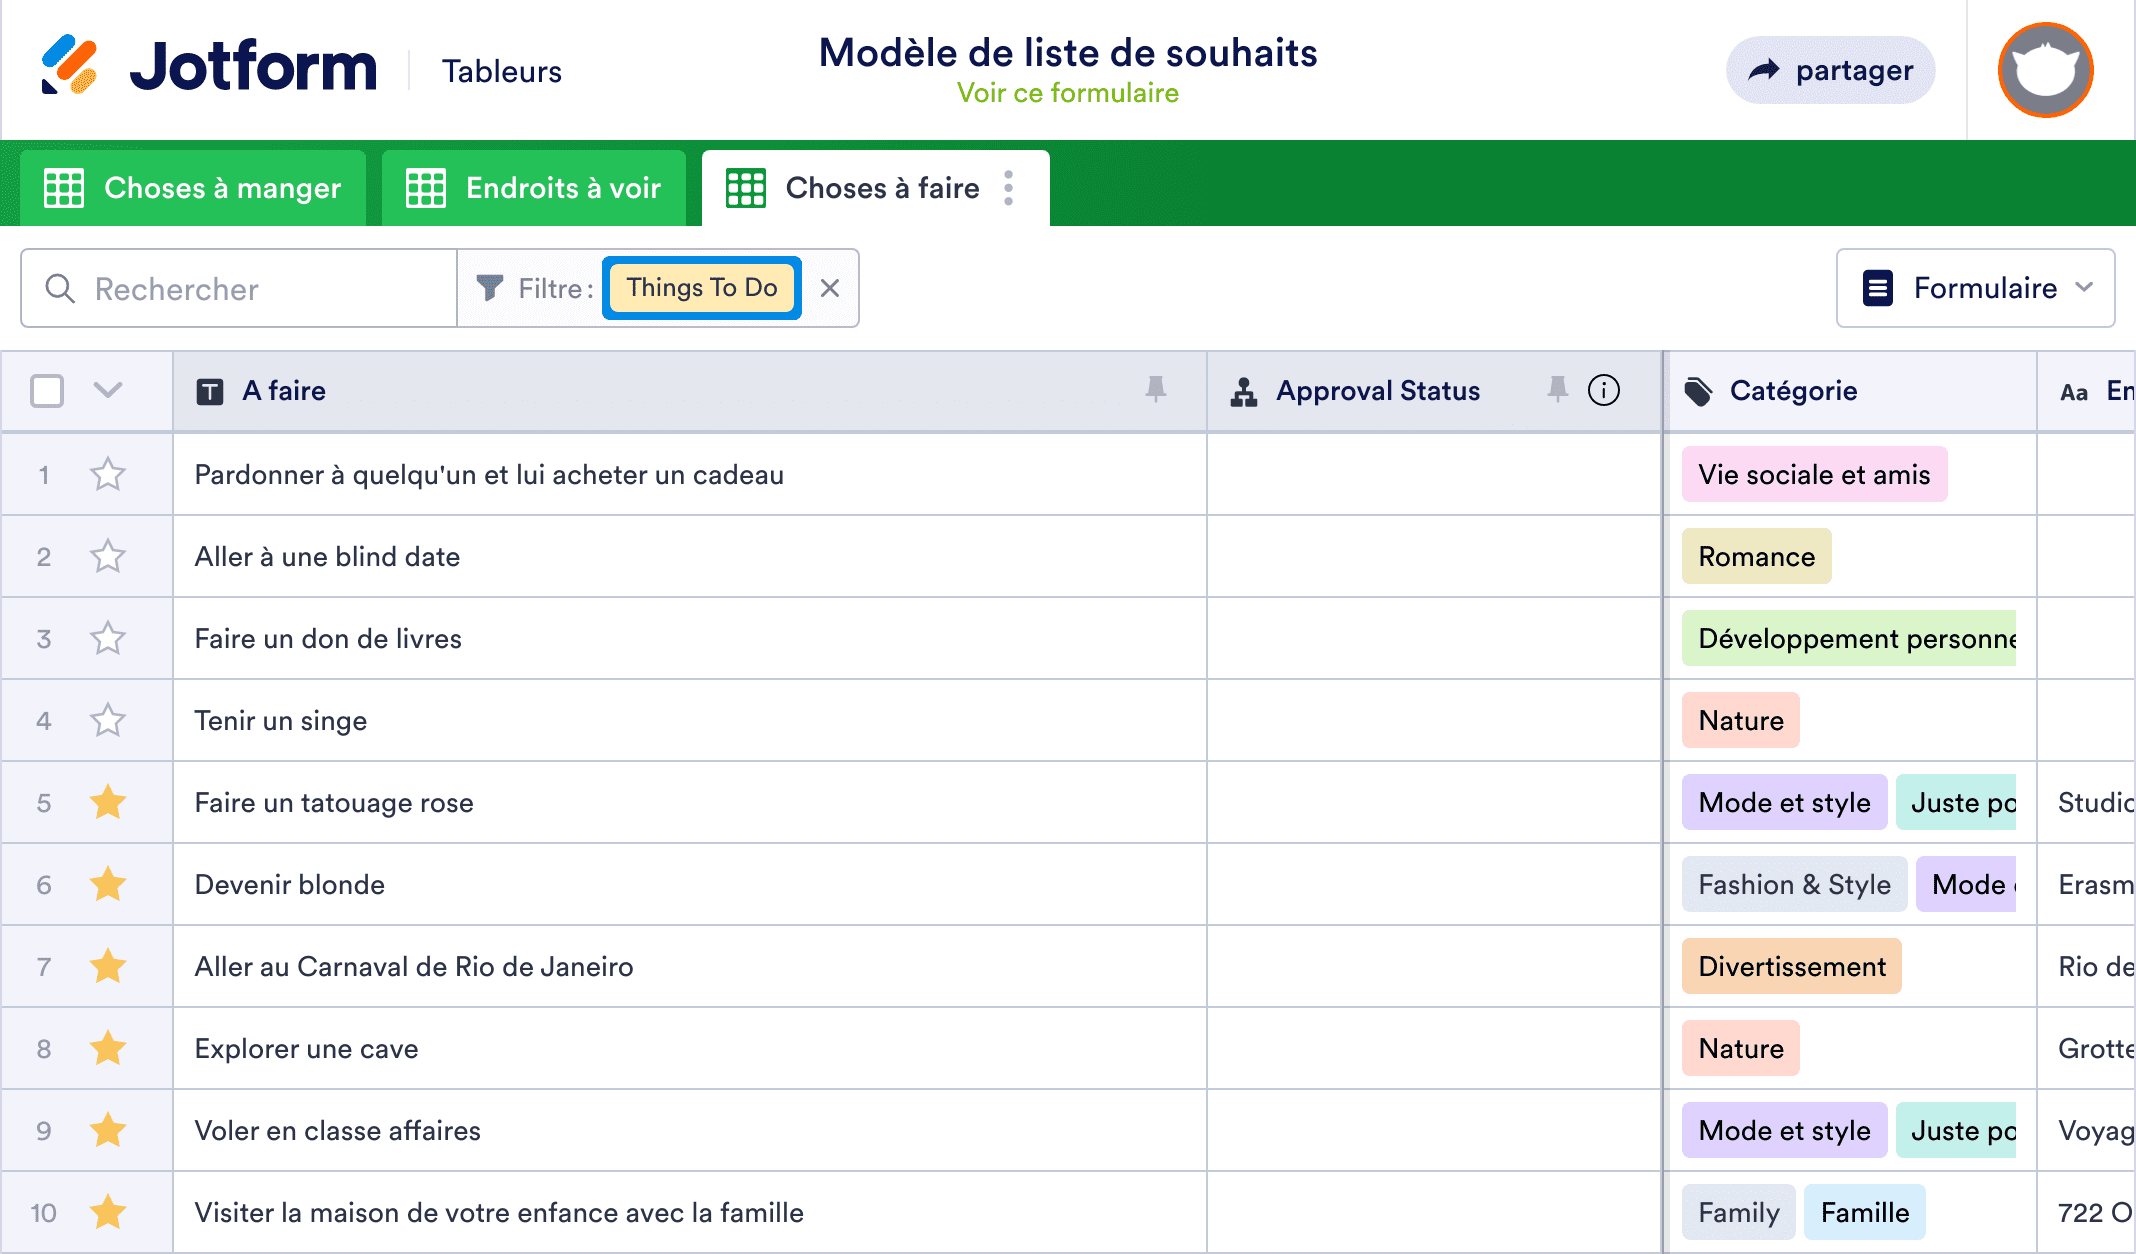
Task: Click the Faire un don de livres cell
Action: (x=690, y=638)
